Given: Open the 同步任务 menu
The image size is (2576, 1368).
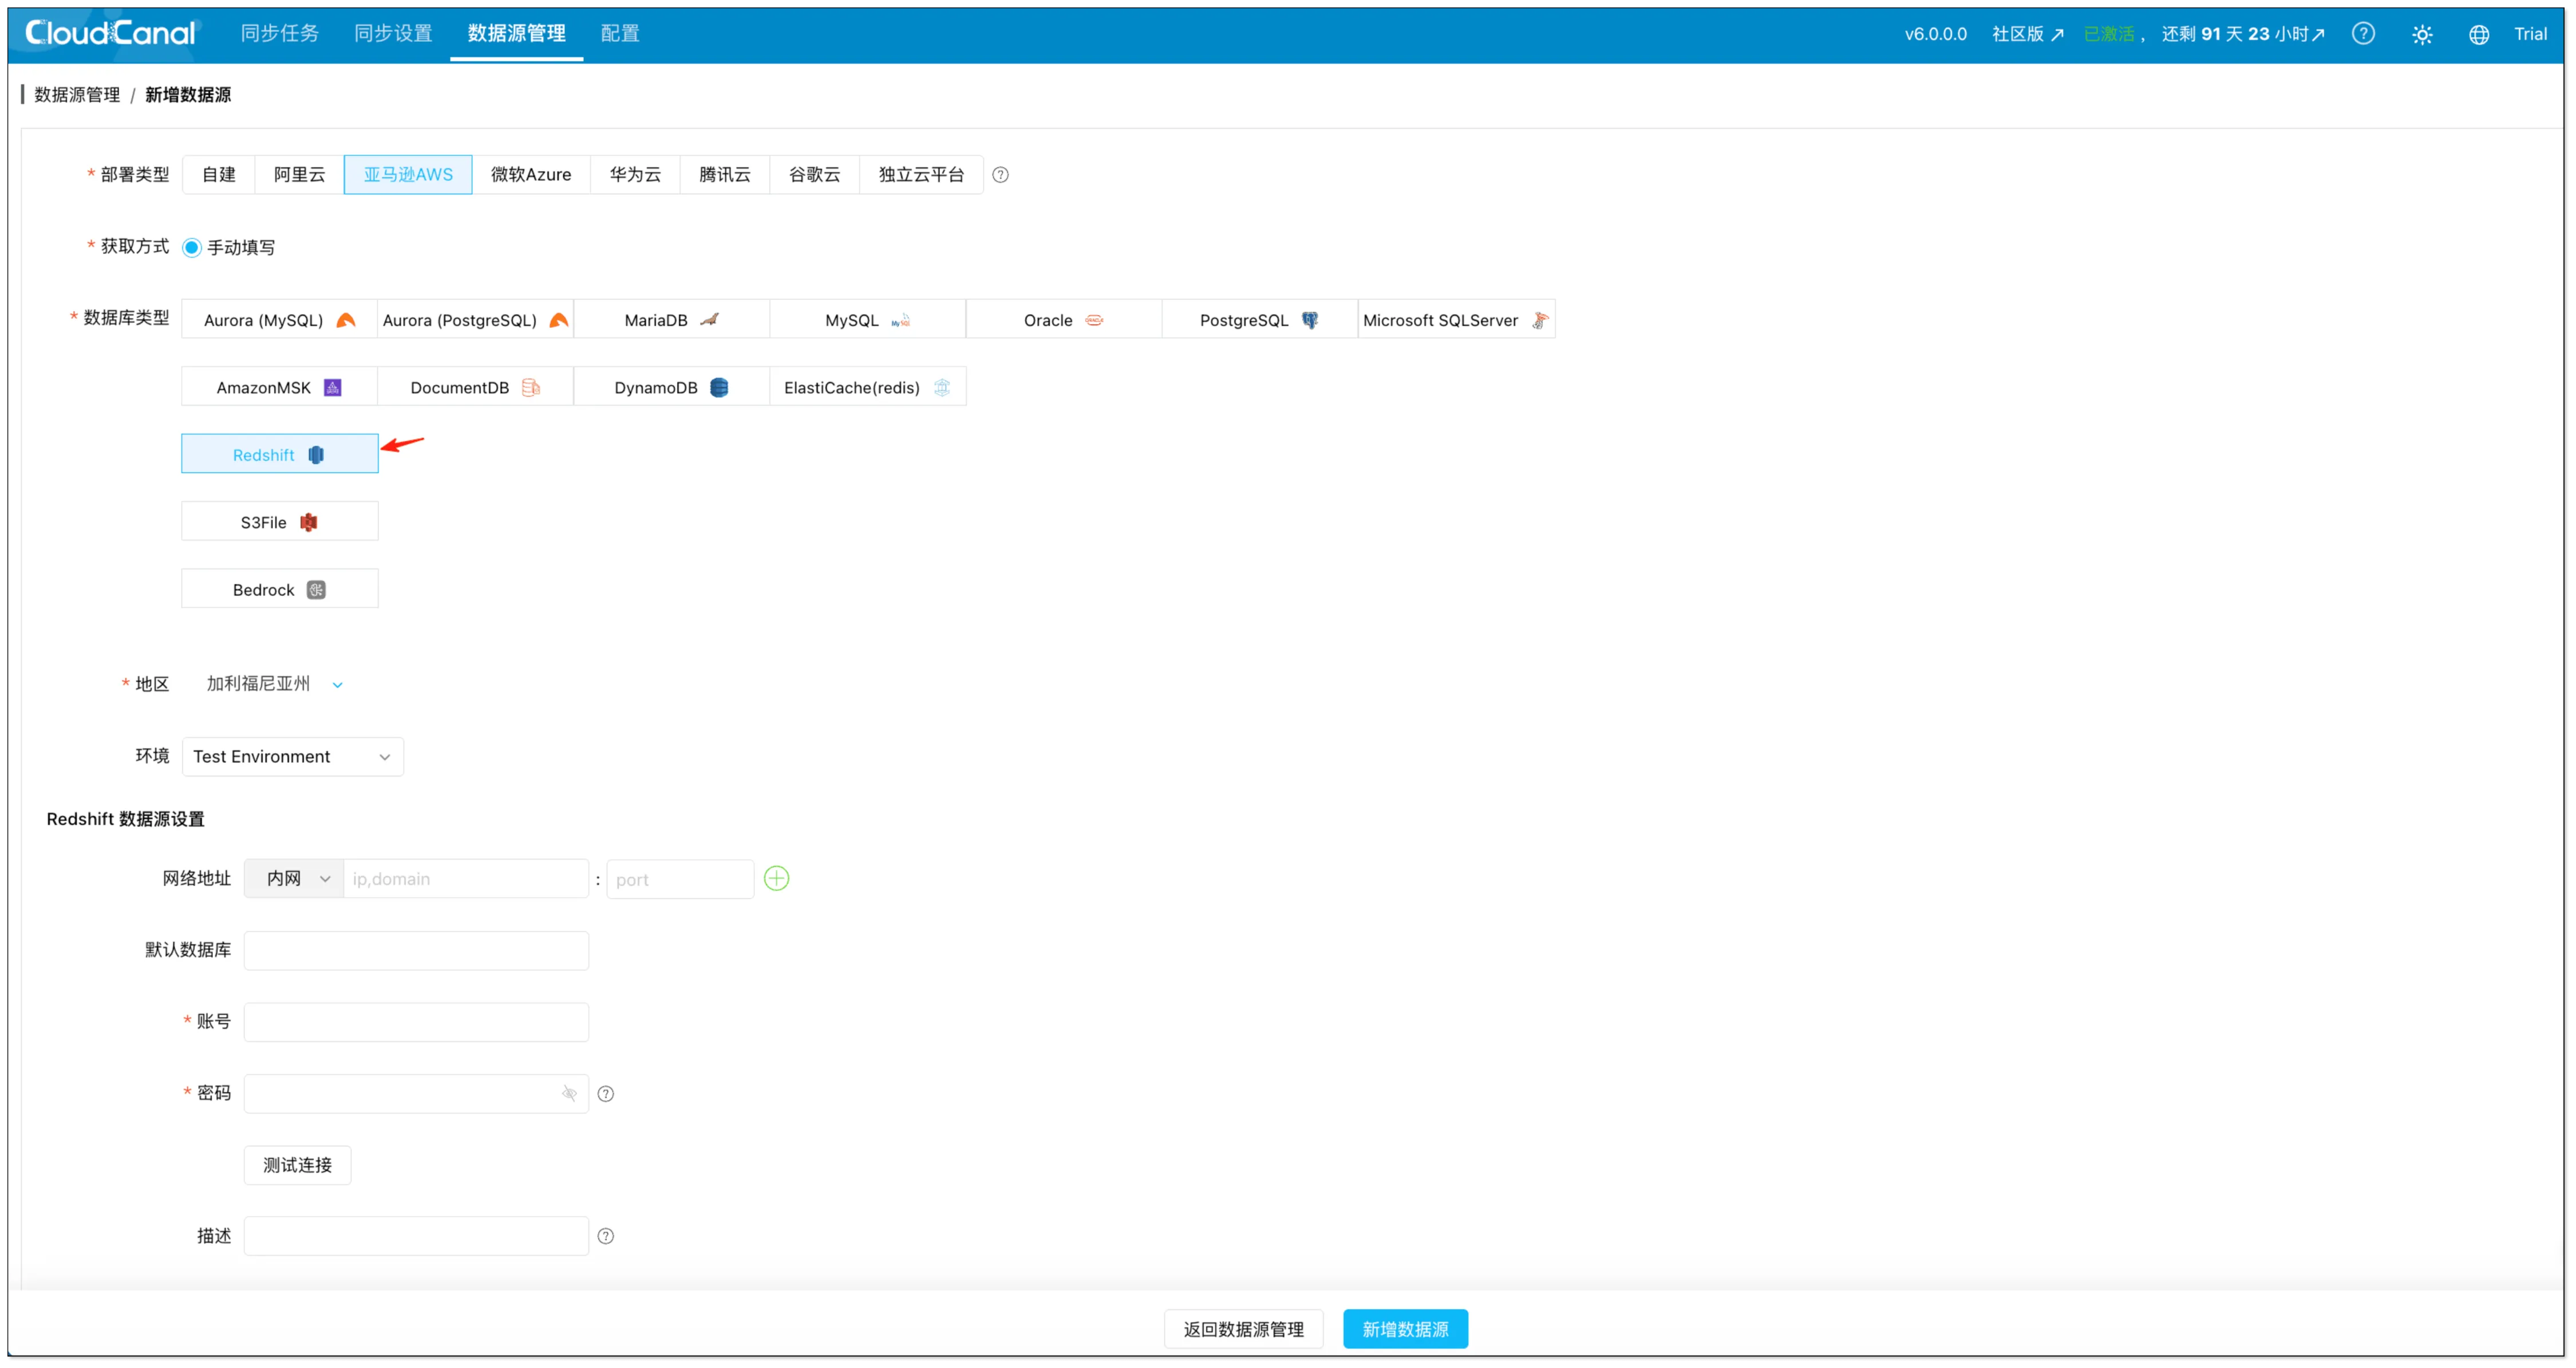Looking at the screenshot, I should 280,34.
